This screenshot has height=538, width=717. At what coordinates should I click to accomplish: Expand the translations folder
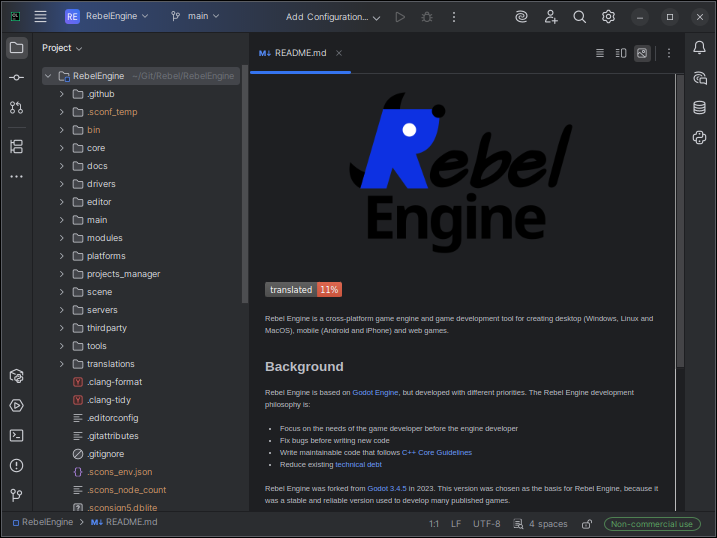tap(62, 364)
